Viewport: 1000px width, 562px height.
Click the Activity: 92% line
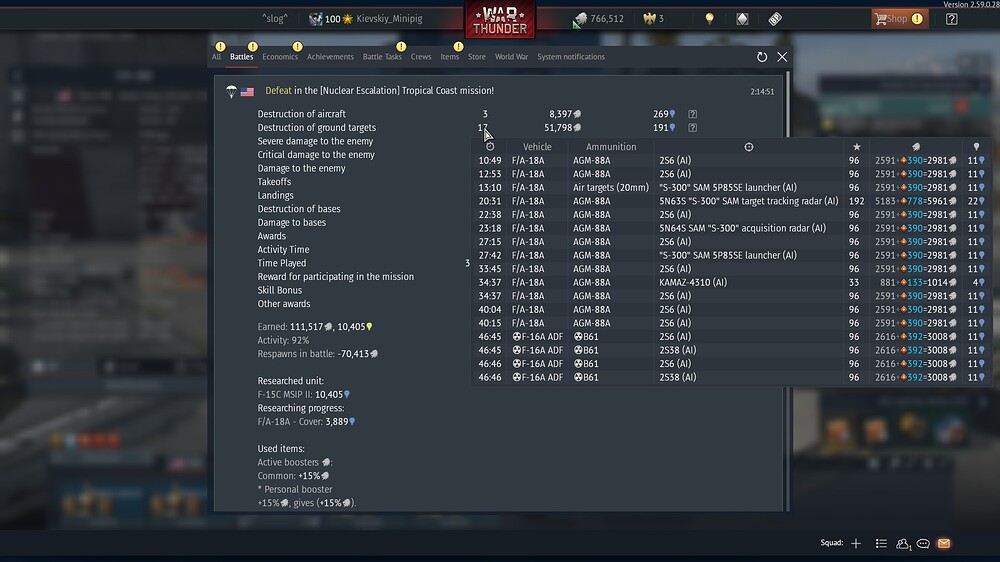point(283,341)
